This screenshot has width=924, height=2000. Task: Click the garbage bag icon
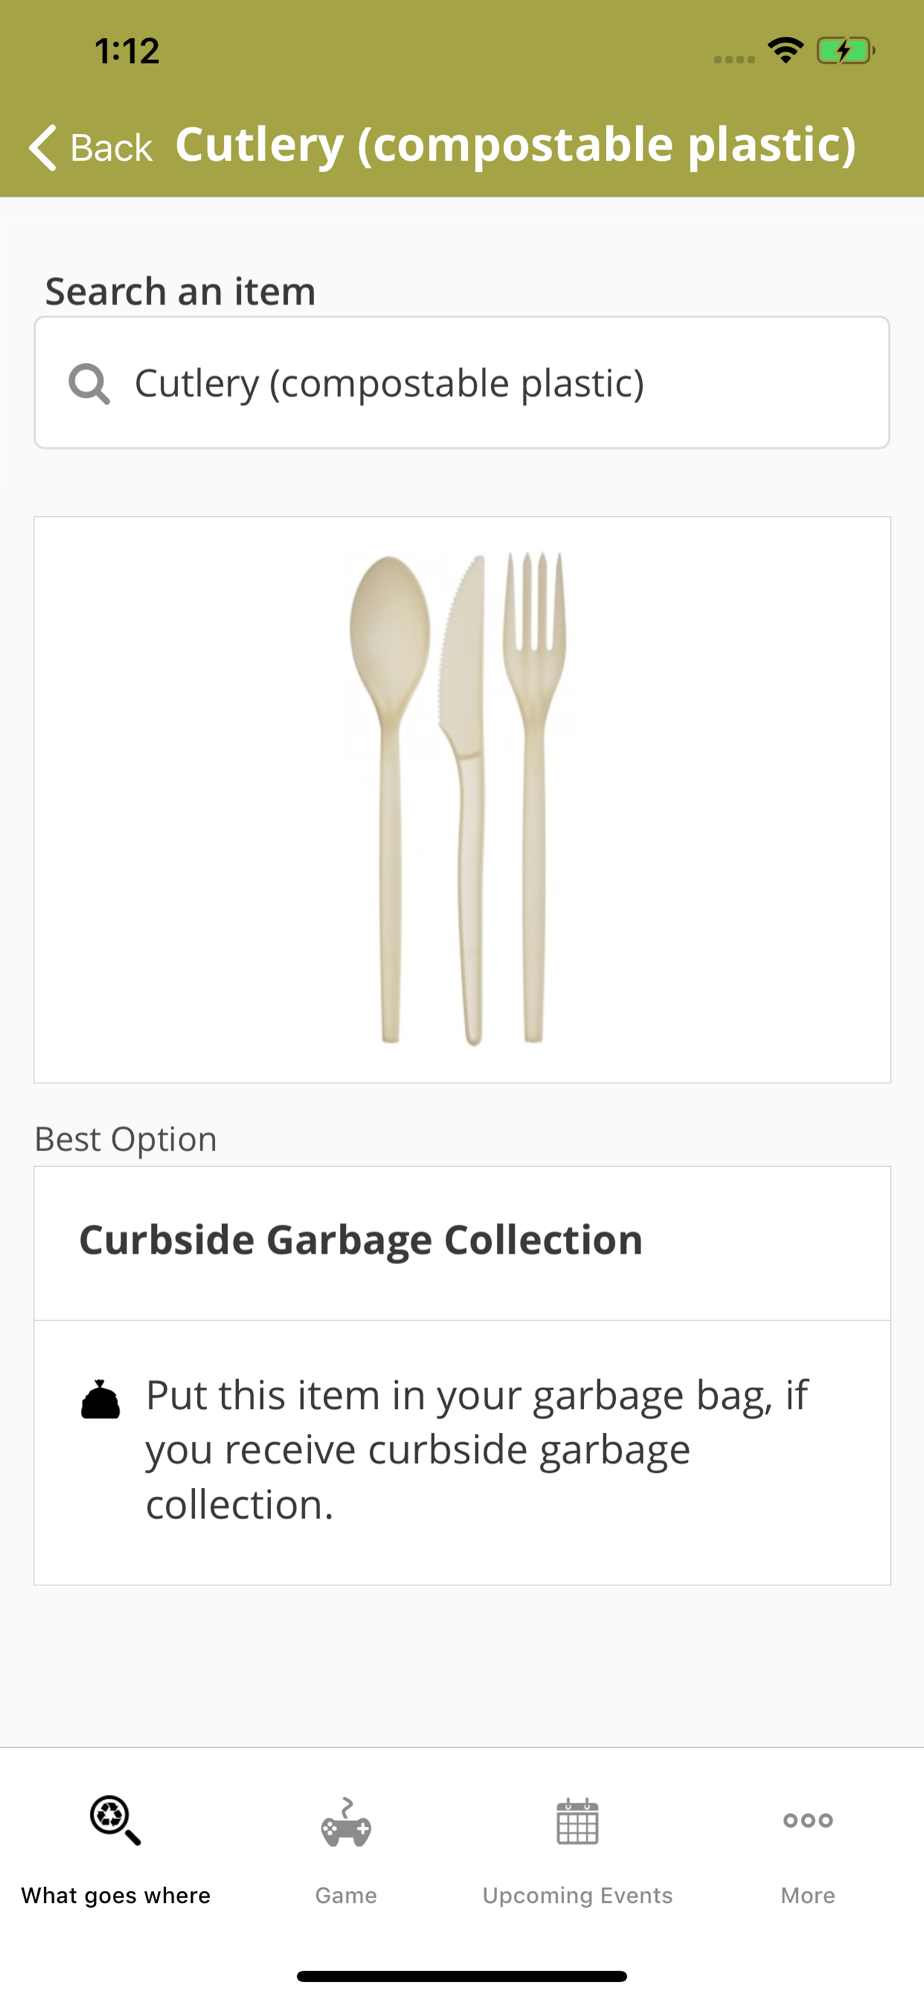(100, 1400)
